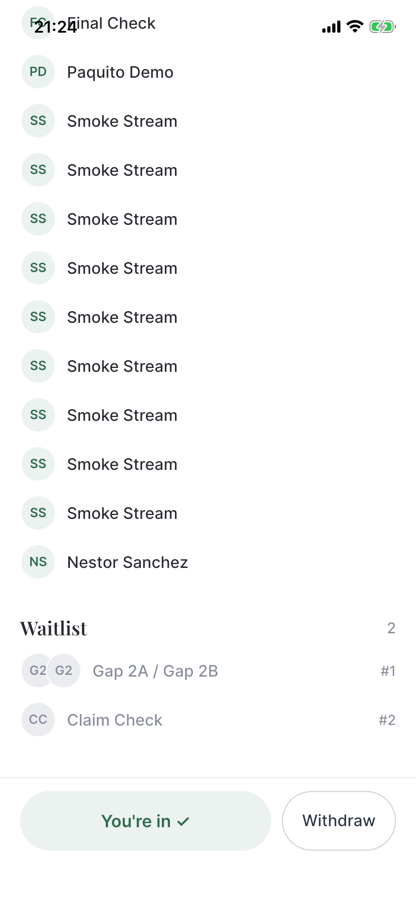The image size is (416, 900).
Task: Open Nestor Sanchez player entry
Action: 208,562
